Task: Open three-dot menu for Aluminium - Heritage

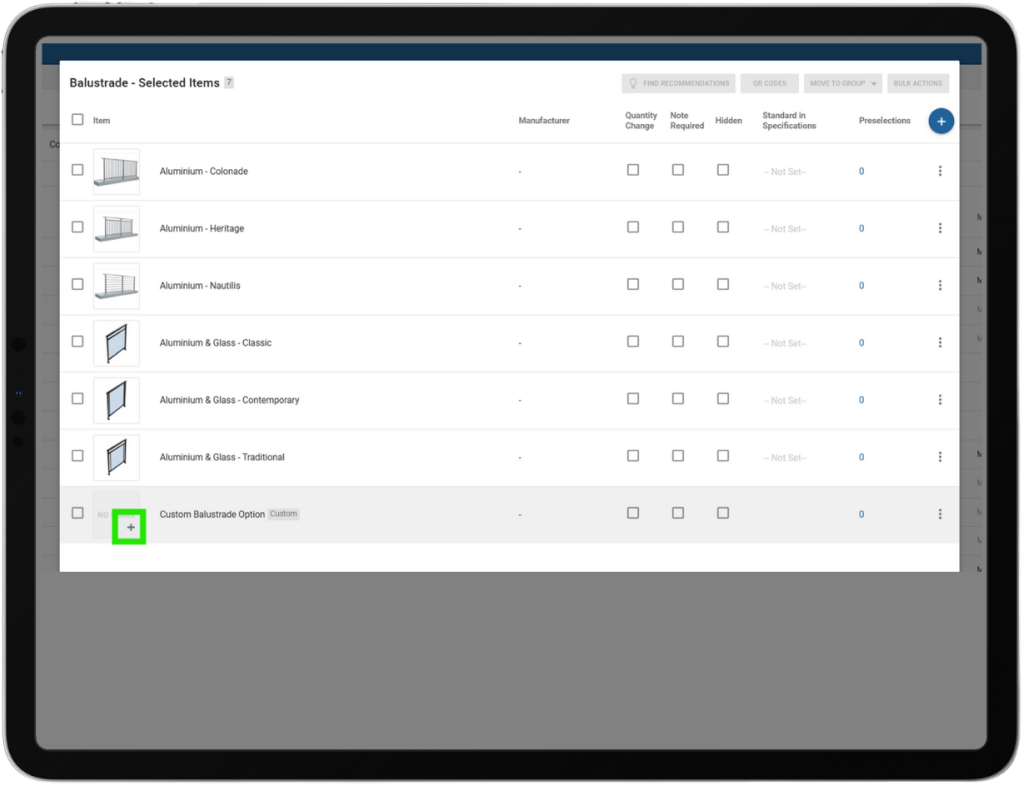Action: tap(940, 228)
